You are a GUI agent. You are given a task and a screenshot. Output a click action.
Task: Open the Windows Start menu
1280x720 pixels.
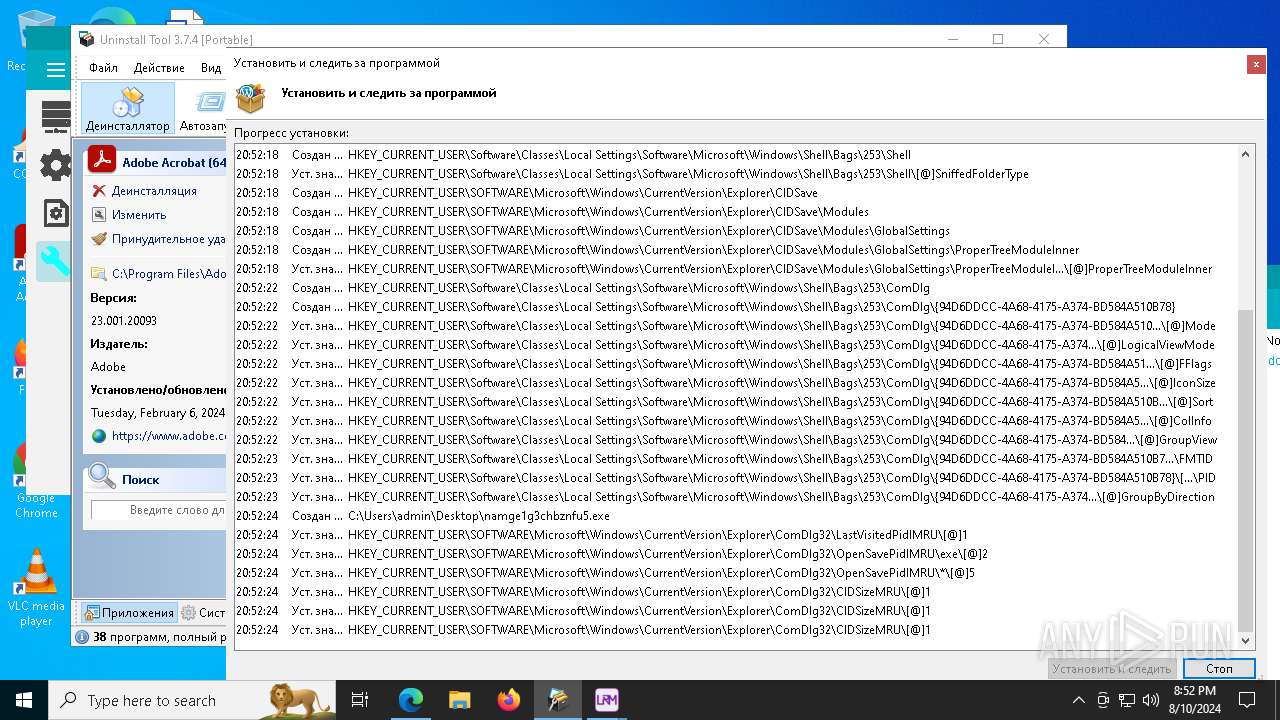tap(24, 700)
